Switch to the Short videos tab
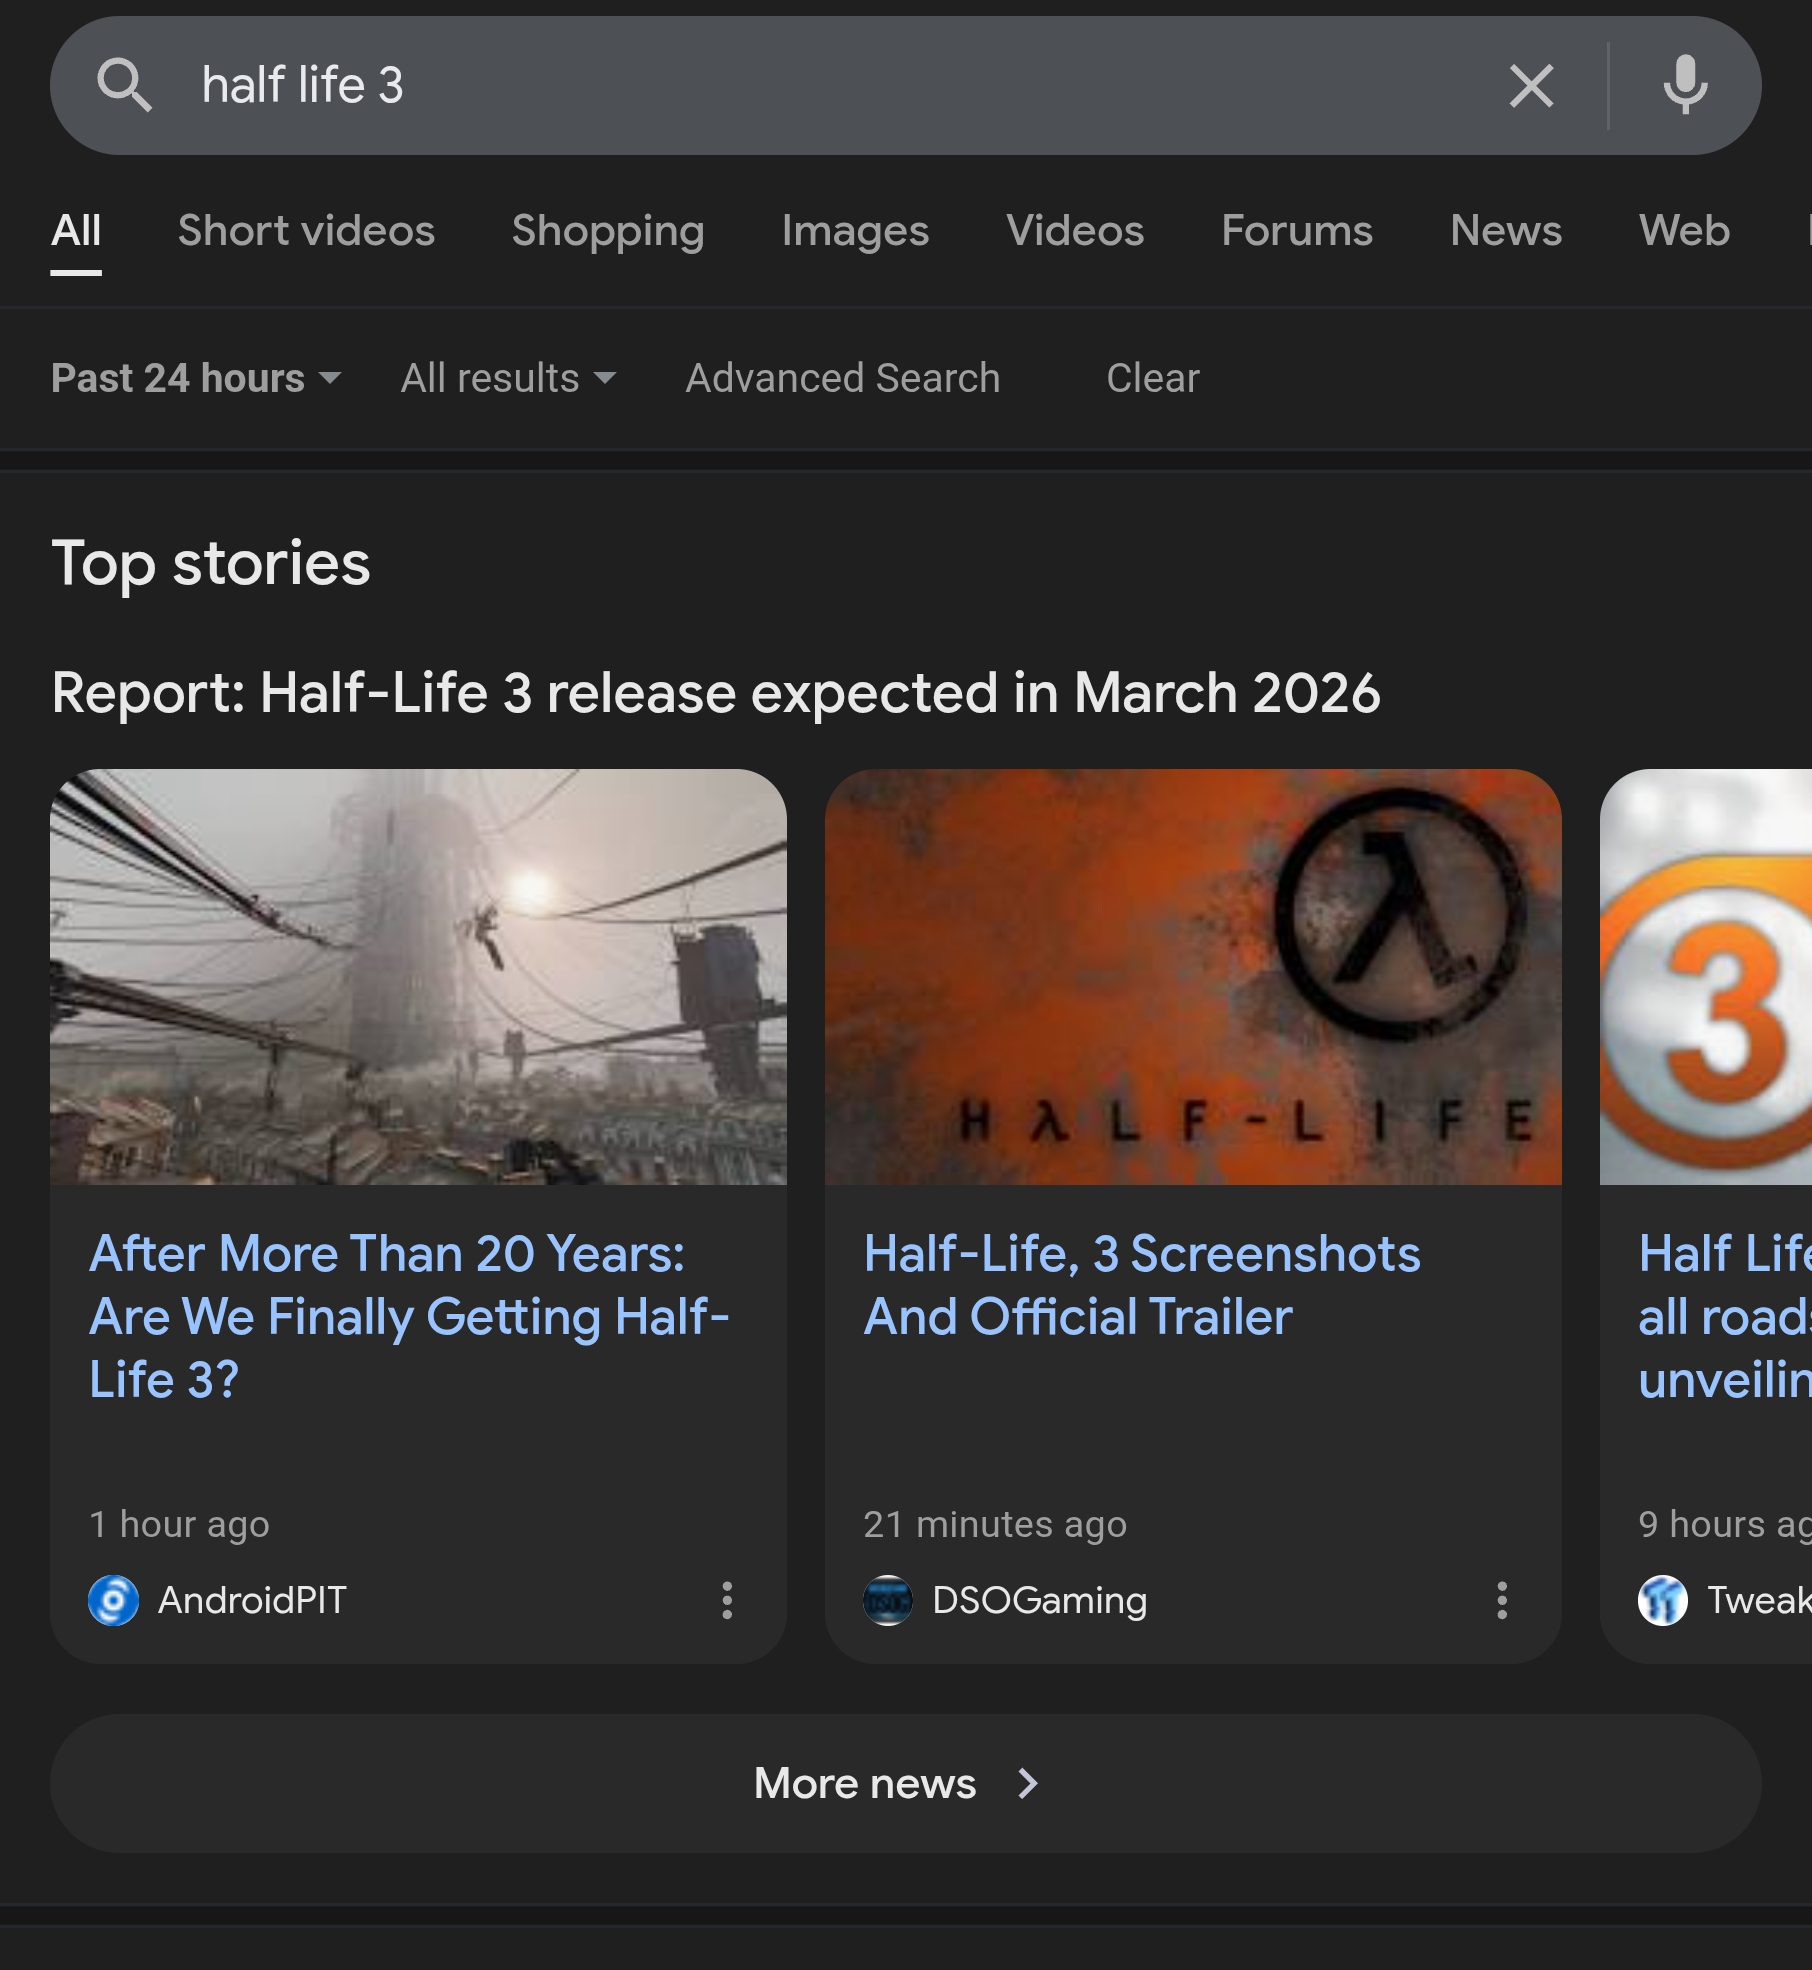1812x1970 pixels. coord(306,231)
